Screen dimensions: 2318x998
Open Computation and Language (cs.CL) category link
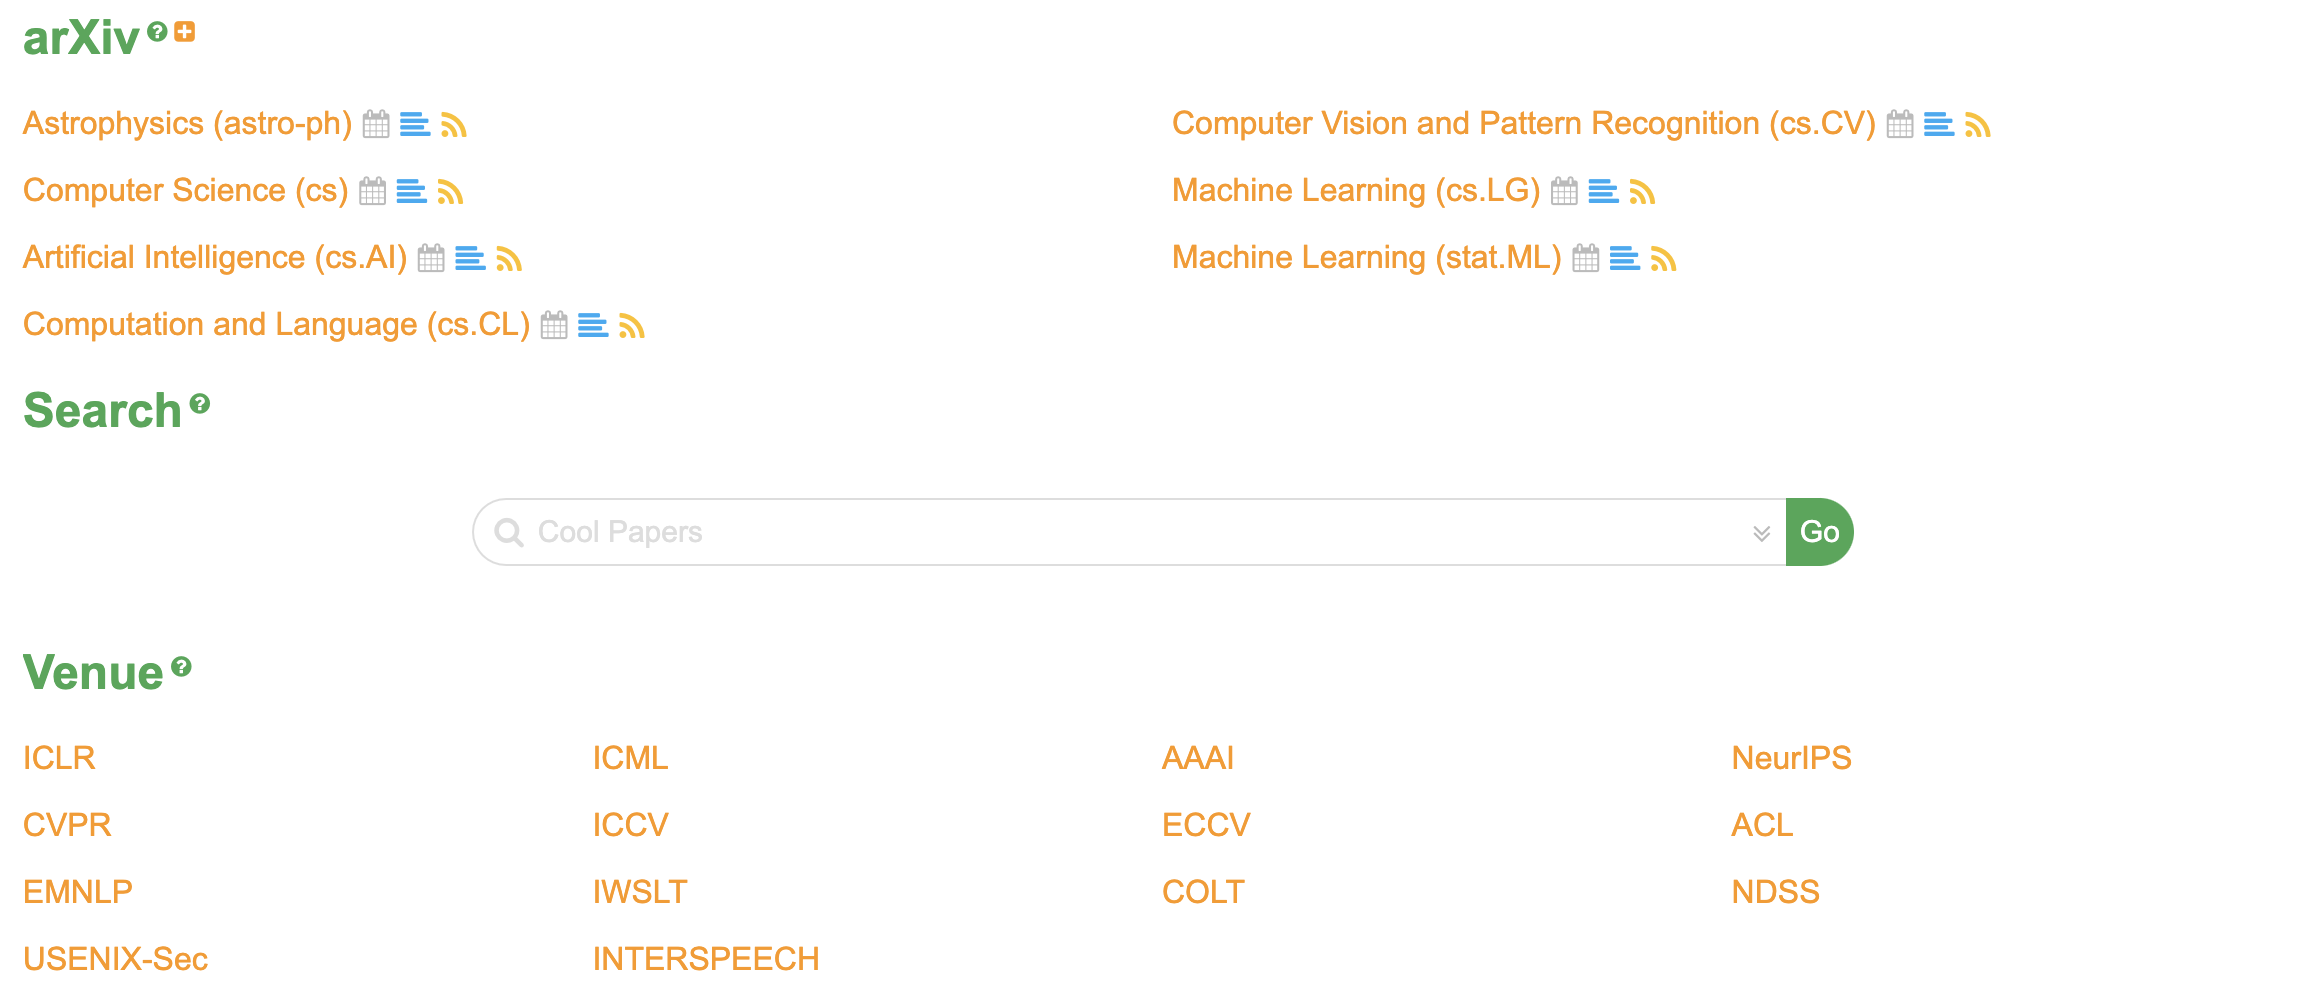[276, 325]
